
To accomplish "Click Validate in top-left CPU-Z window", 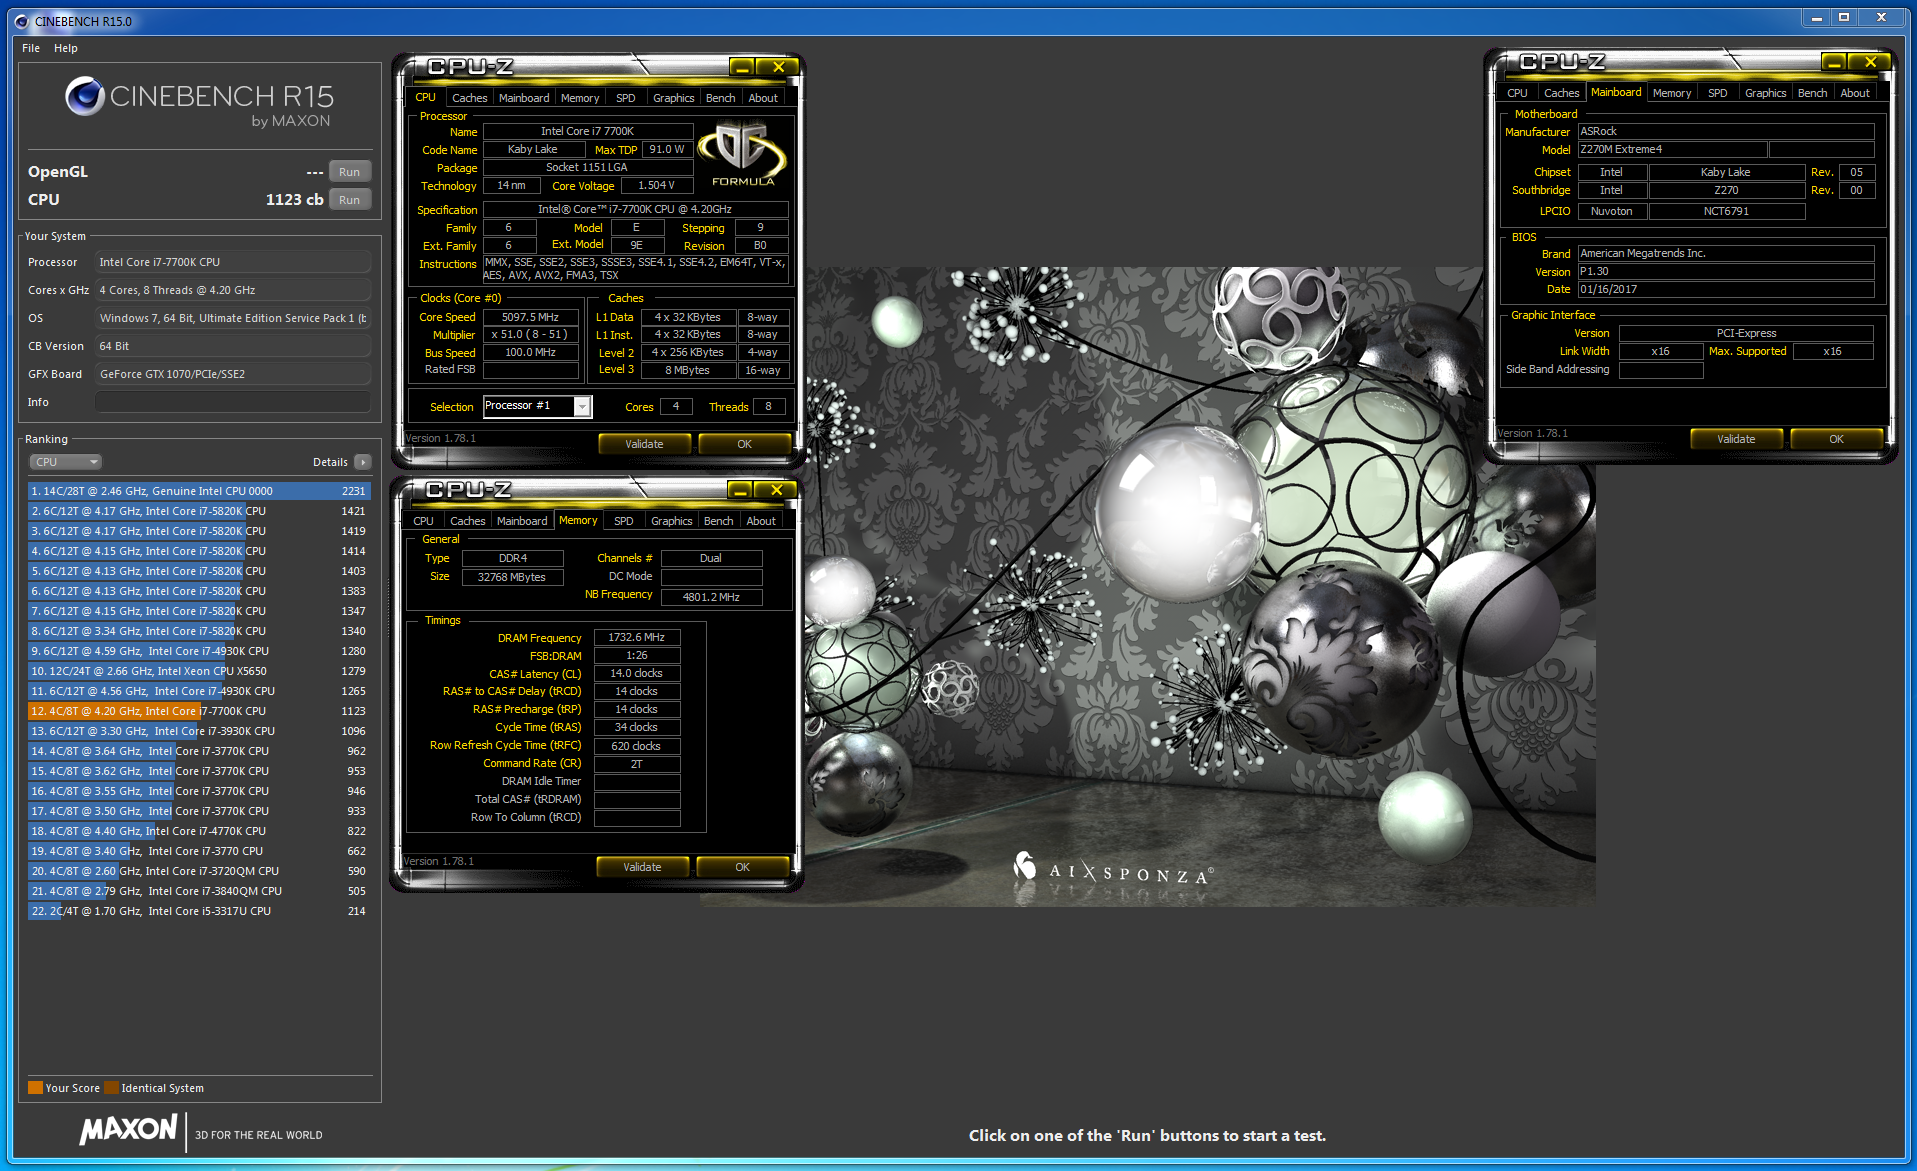I will [644, 444].
